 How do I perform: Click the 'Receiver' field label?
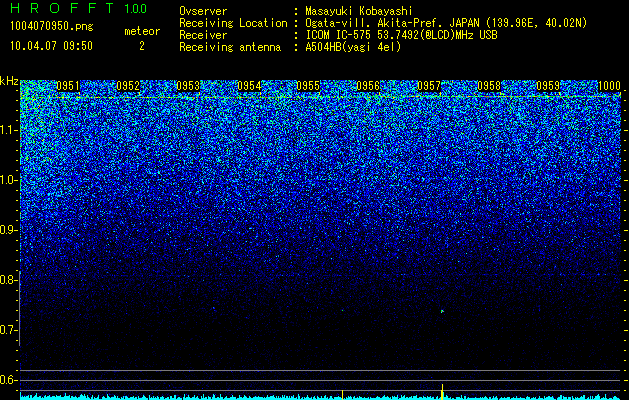click(x=203, y=35)
